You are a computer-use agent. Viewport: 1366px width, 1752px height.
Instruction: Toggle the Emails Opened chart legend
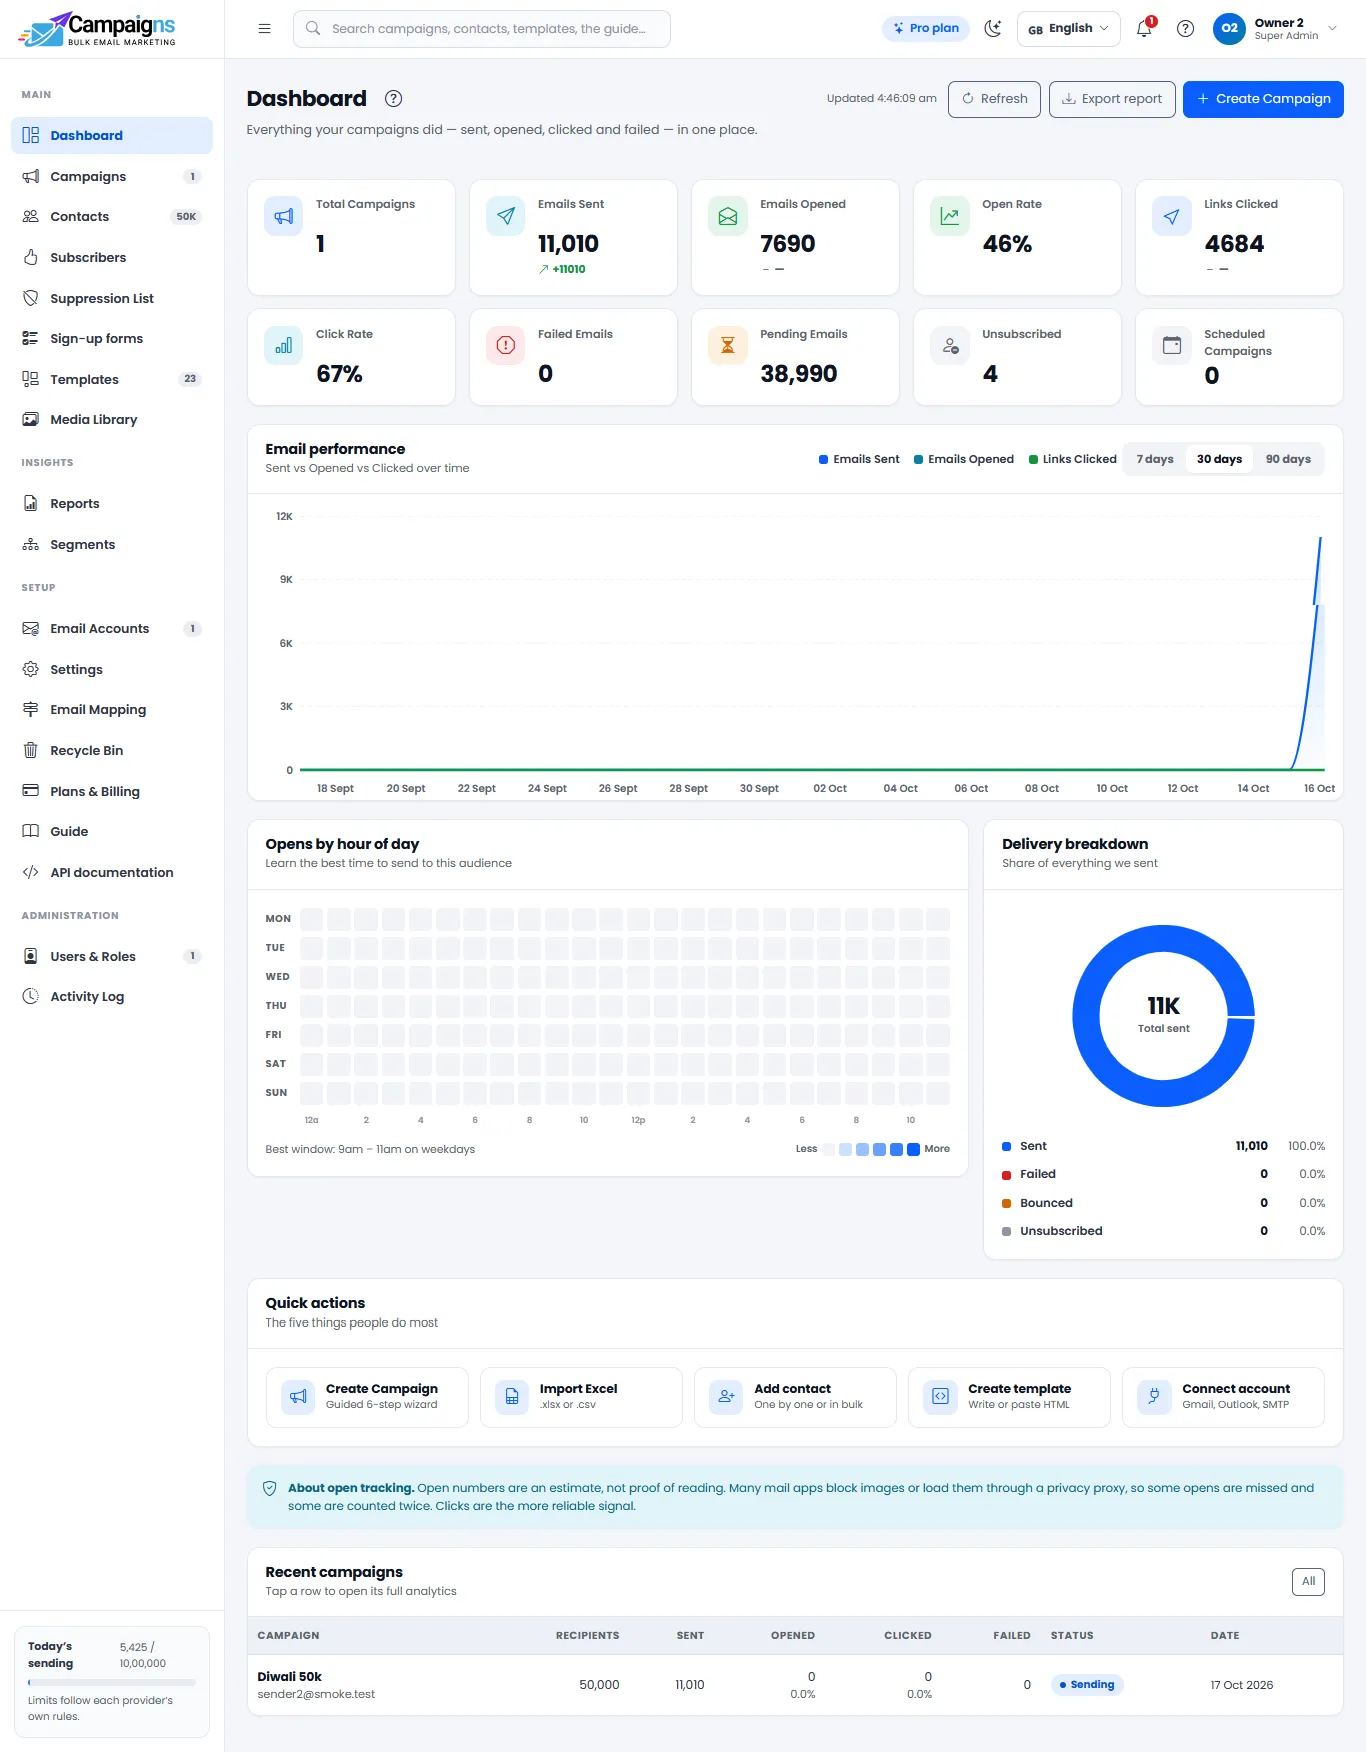pos(964,460)
